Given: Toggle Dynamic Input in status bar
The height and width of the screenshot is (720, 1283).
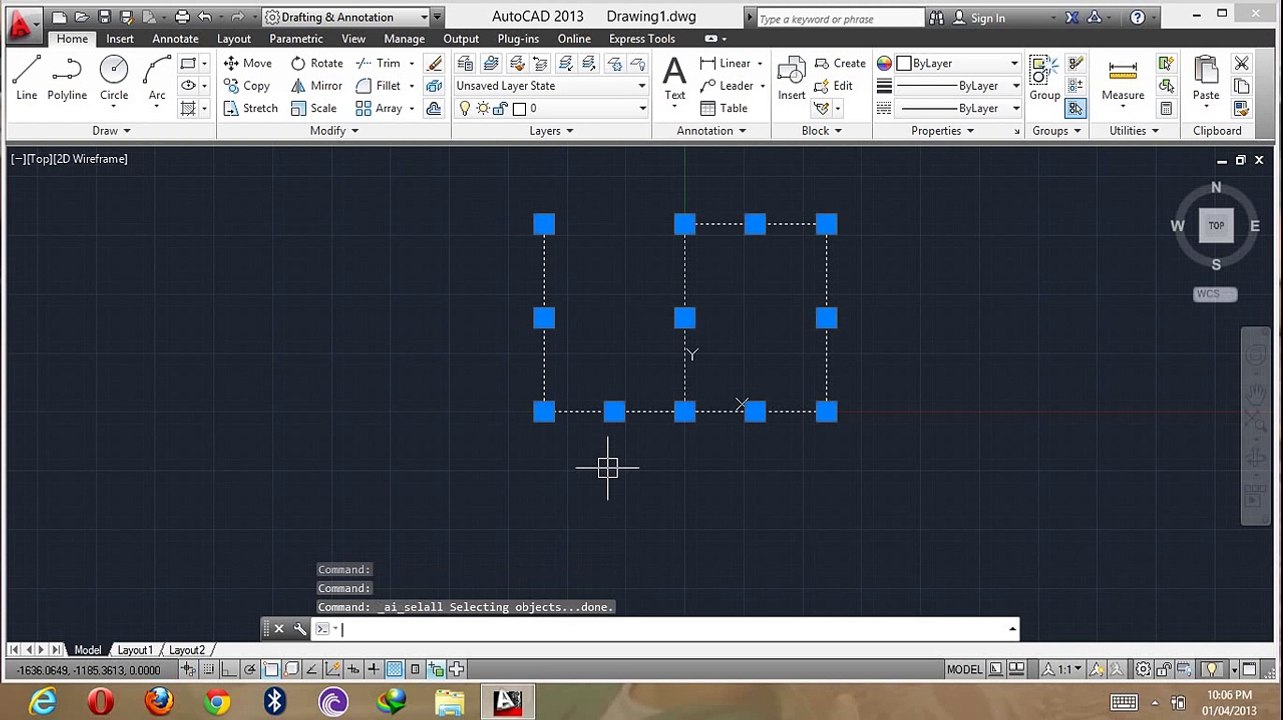Looking at the screenshot, I should (353, 669).
